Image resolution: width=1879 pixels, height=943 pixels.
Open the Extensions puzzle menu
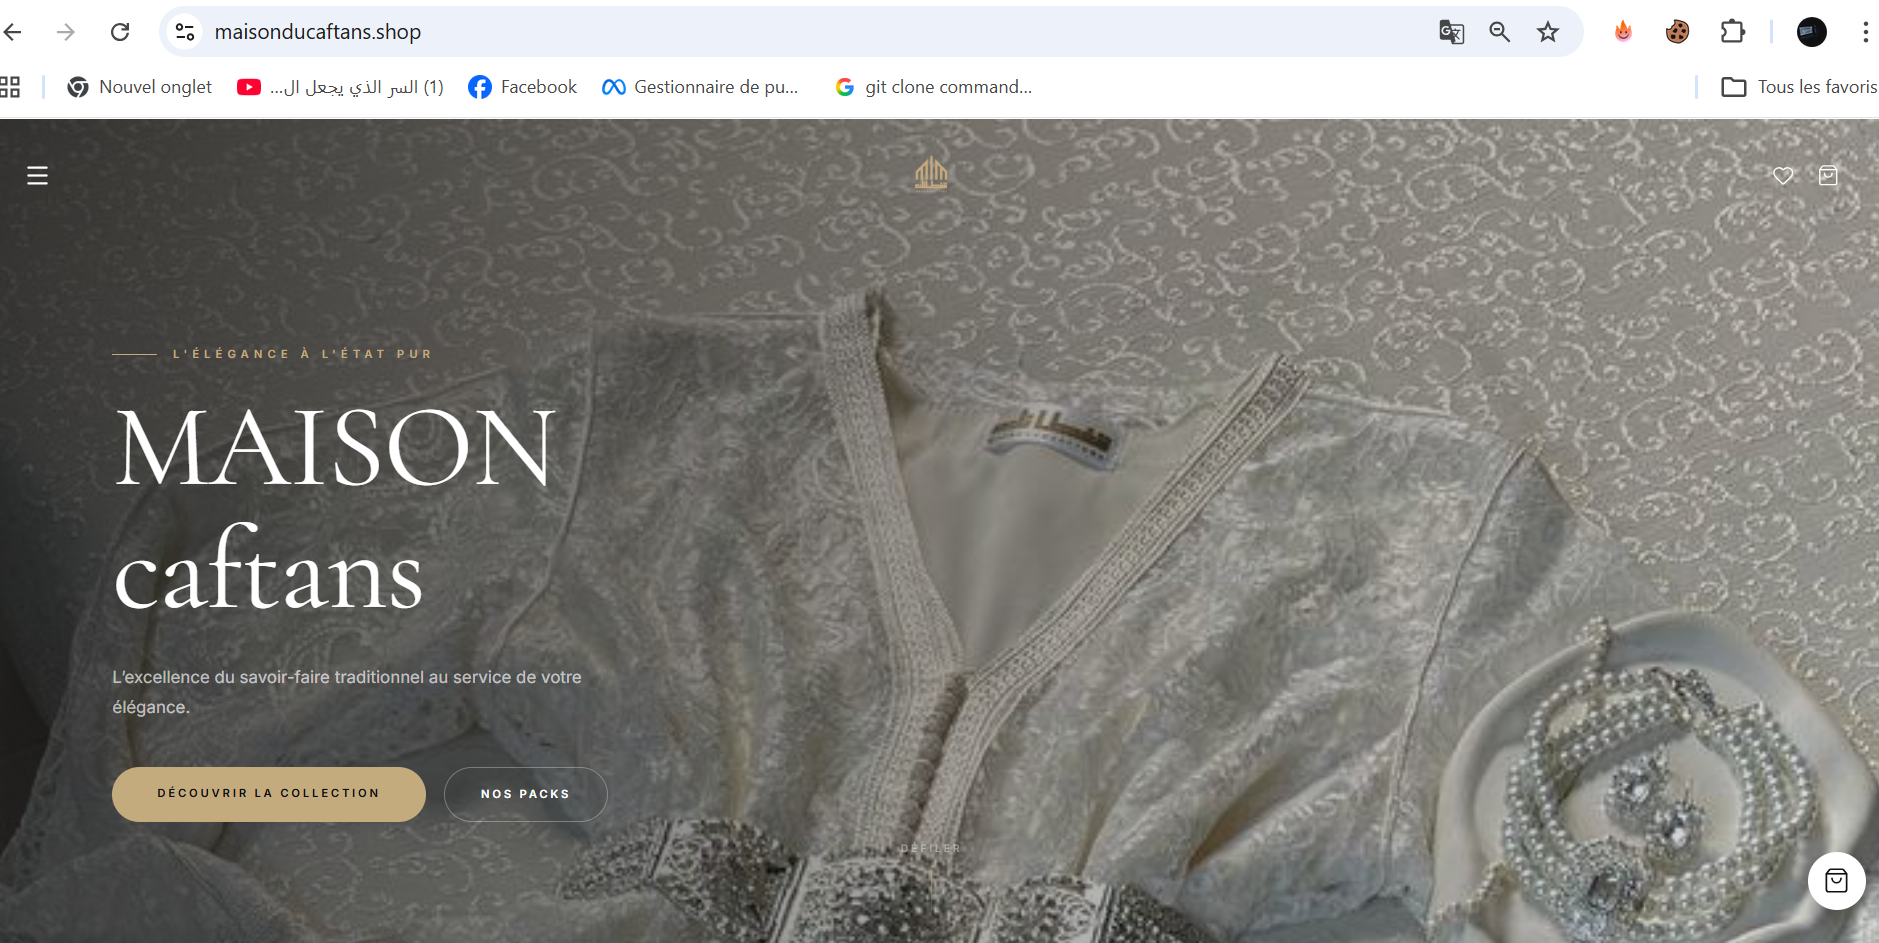point(1732,32)
